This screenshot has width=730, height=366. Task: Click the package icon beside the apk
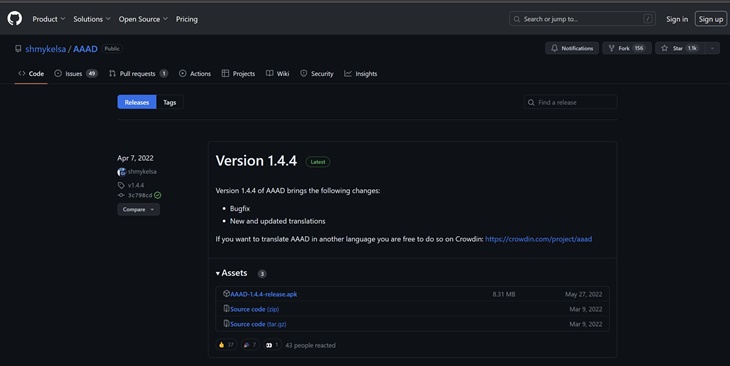[226, 294]
